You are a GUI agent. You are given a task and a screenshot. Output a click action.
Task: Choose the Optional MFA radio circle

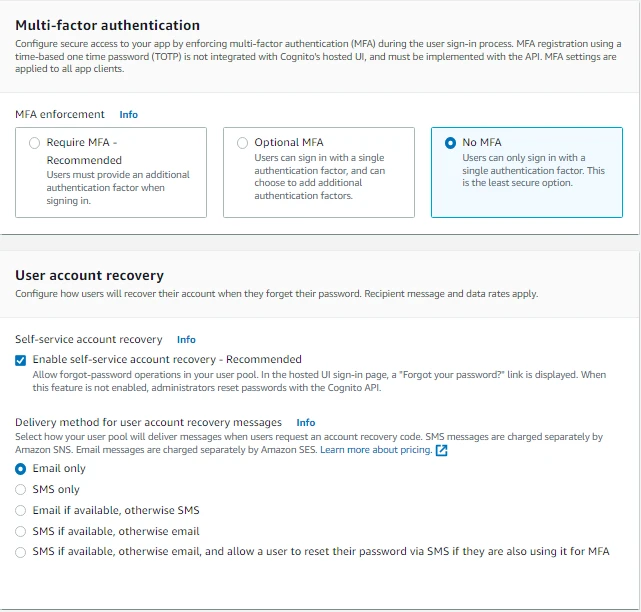(x=242, y=143)
